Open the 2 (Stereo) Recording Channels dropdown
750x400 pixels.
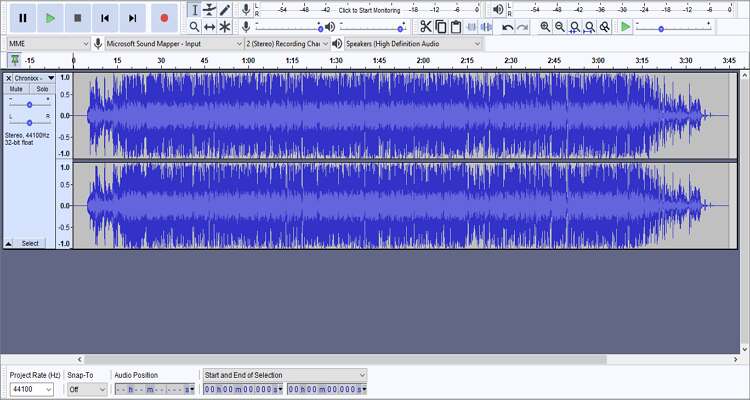click(x=287, y=44)
